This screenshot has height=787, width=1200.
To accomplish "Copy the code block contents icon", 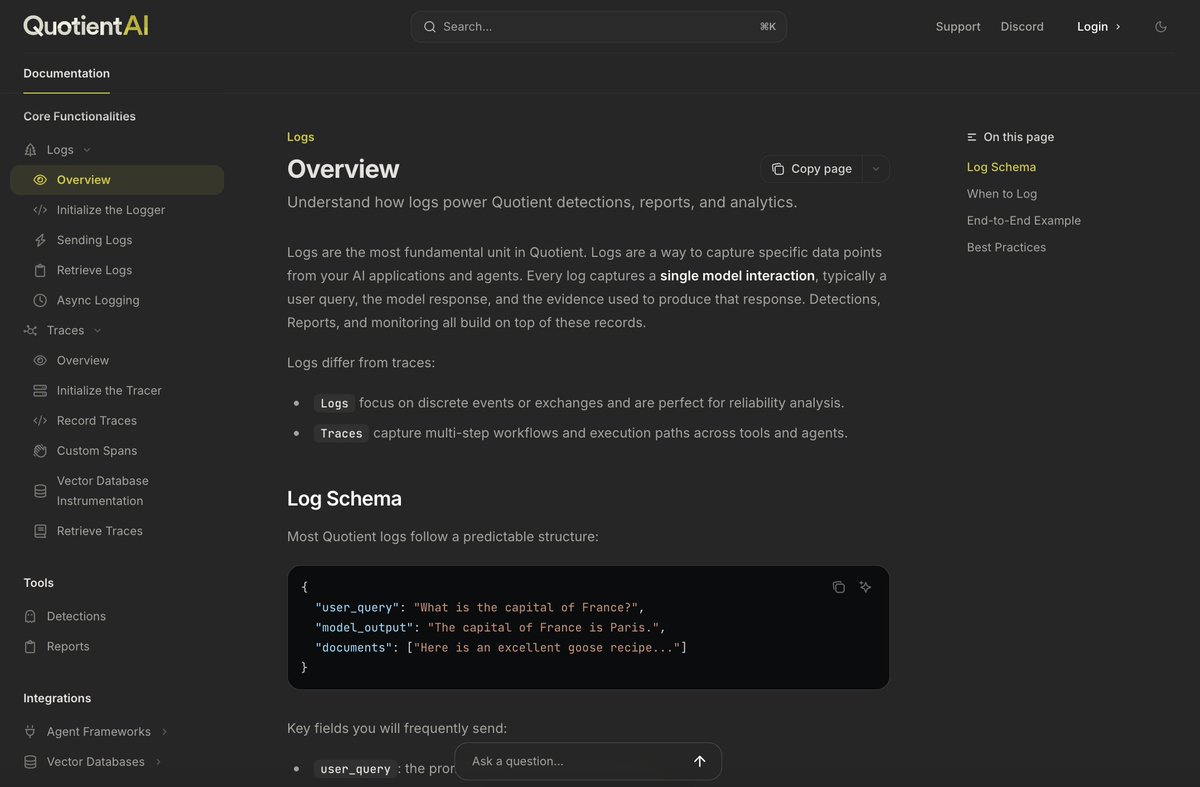I will coord(839,587).
